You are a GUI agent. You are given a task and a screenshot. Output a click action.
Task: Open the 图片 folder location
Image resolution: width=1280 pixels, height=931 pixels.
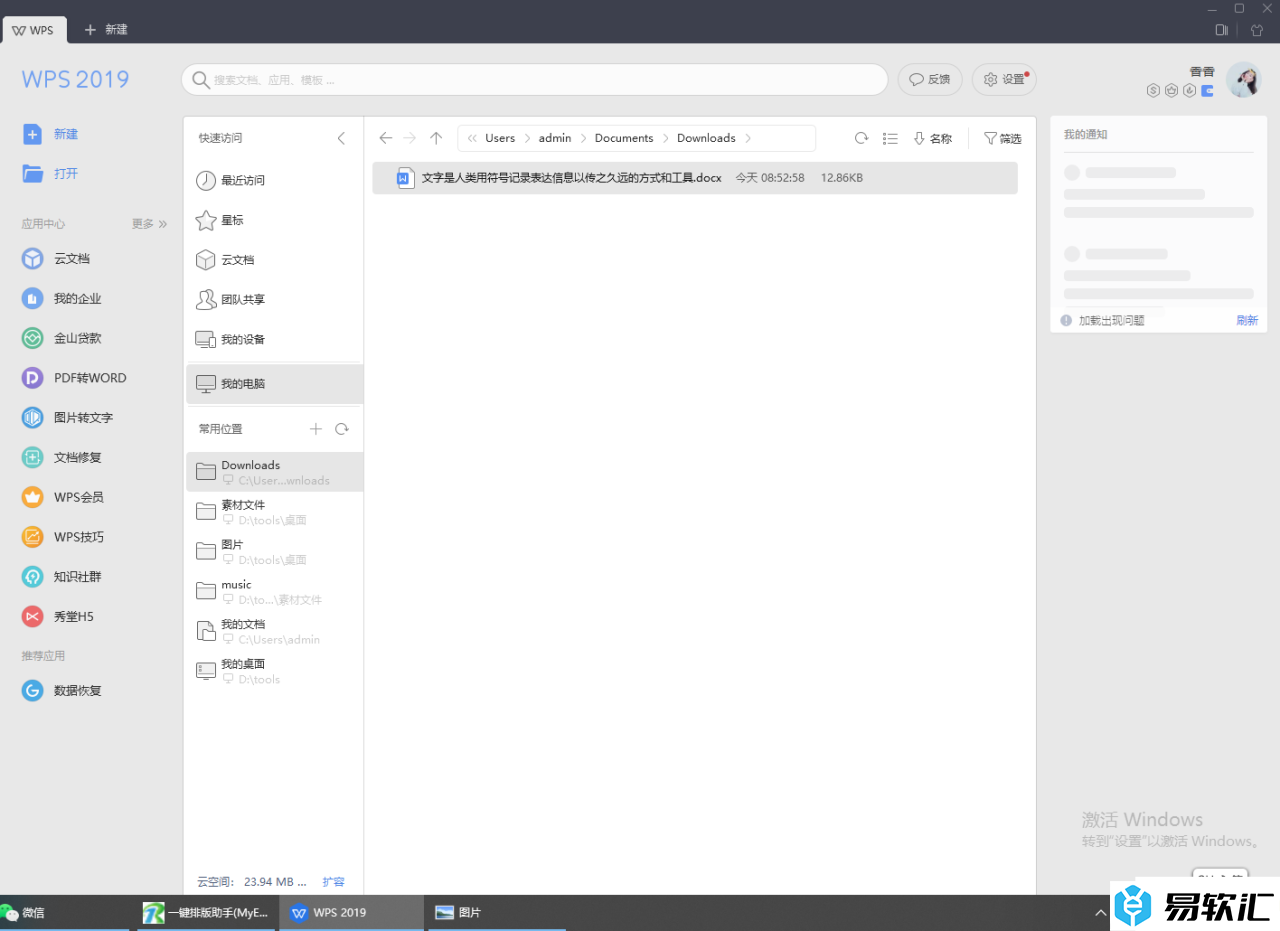point(274,552)
